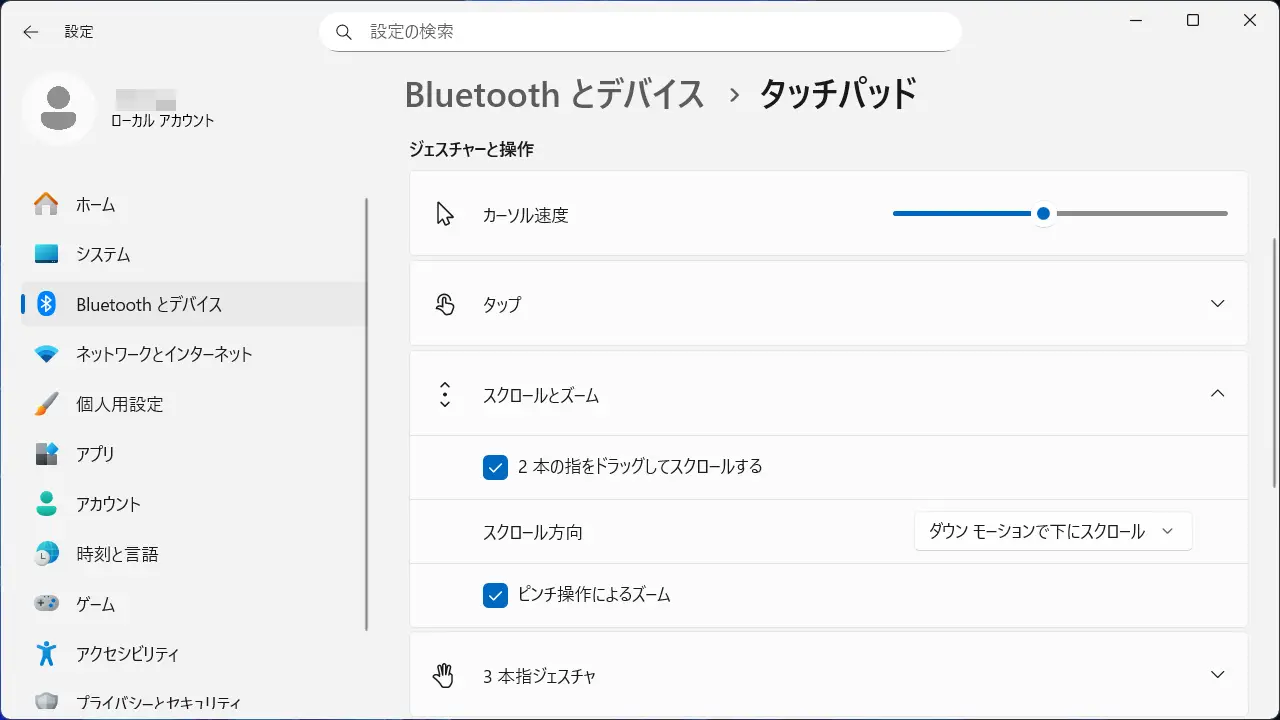Click the 設定の検索 search box
The width and height of the screenshot is (1280, 720).
[640, 32]
